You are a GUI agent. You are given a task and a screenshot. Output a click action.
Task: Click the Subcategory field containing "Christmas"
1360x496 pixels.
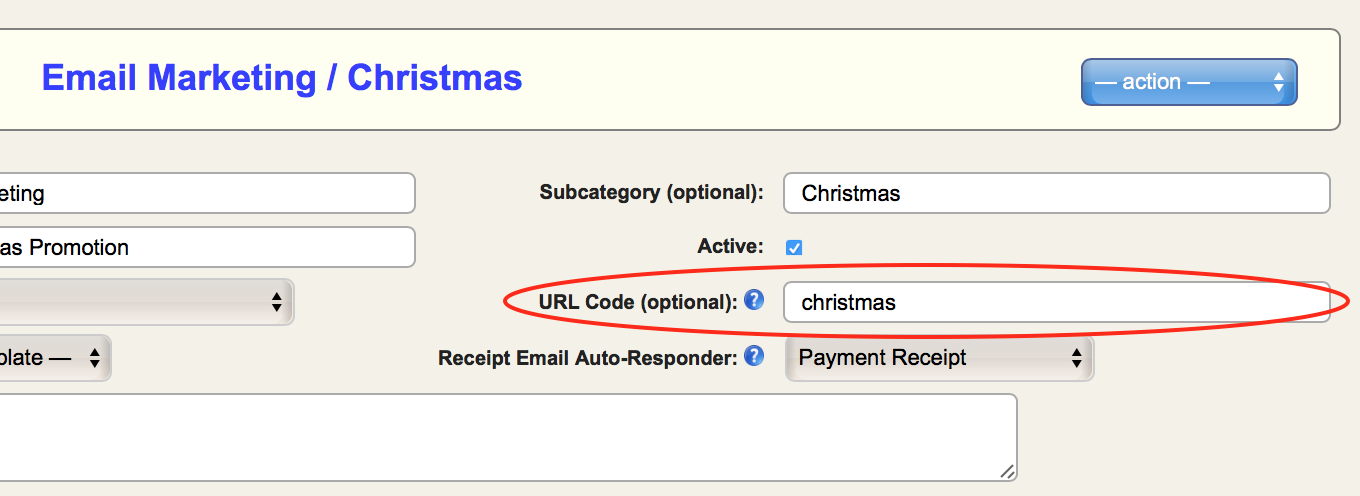[x=1056, y=193]
